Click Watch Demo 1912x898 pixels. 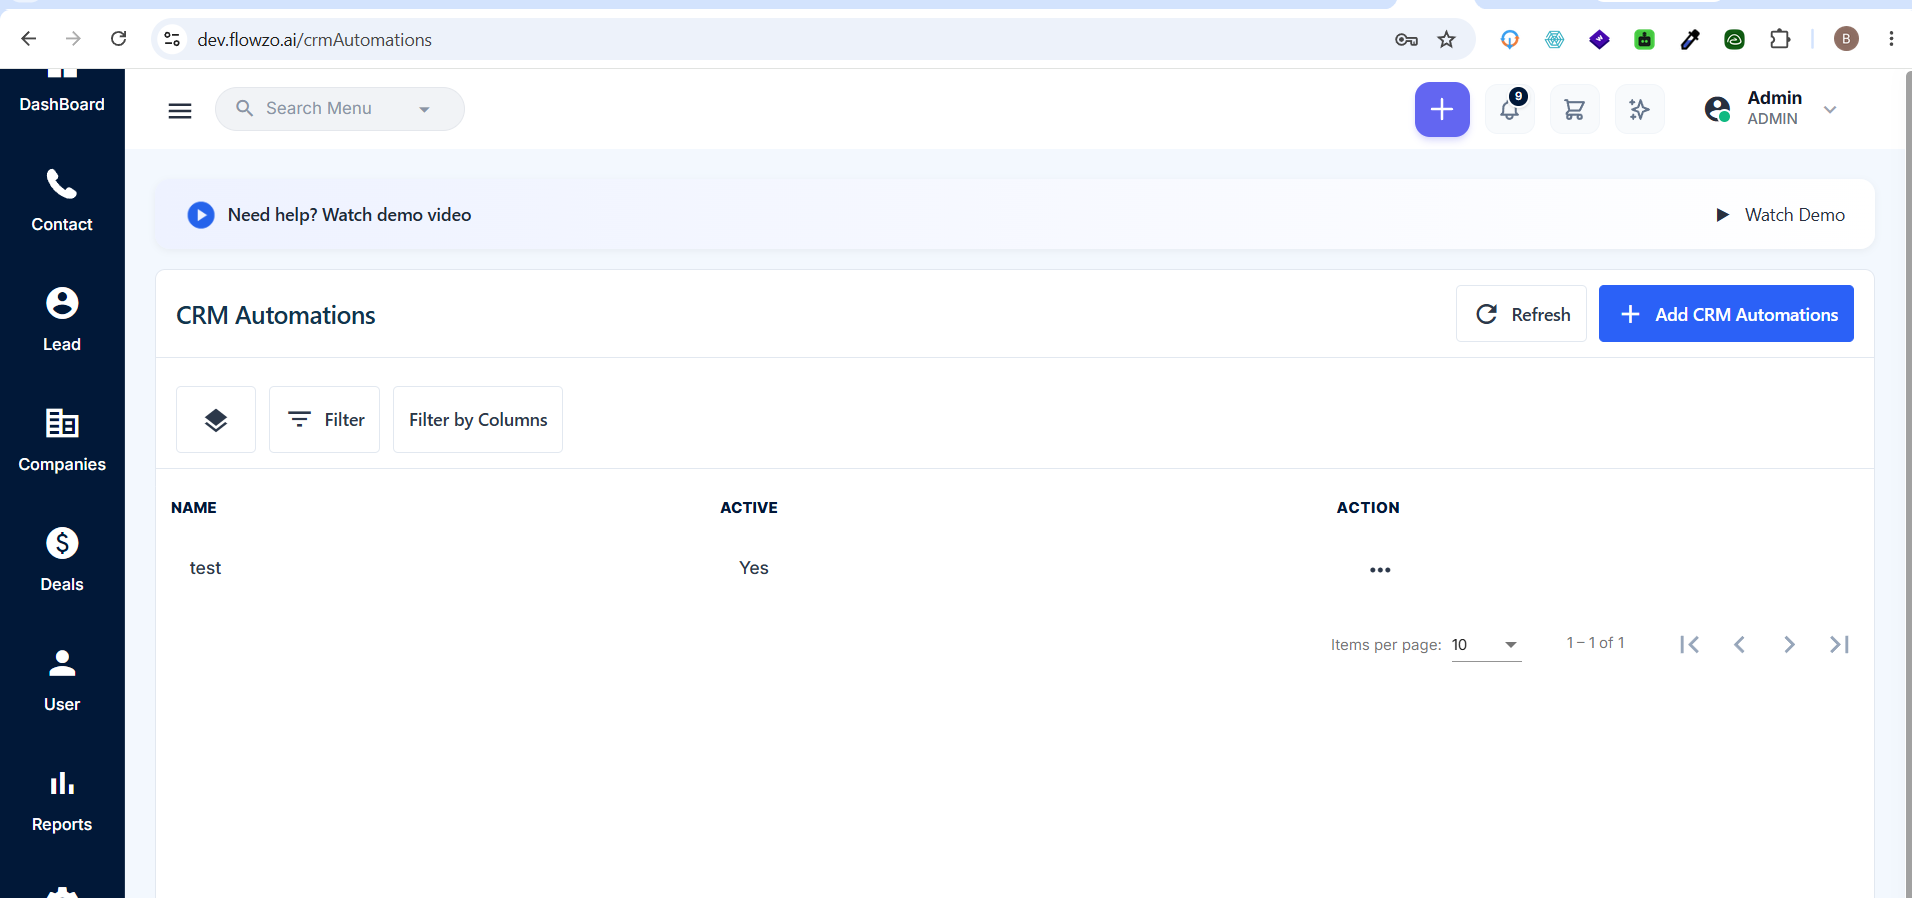[x=1780, y=215]
